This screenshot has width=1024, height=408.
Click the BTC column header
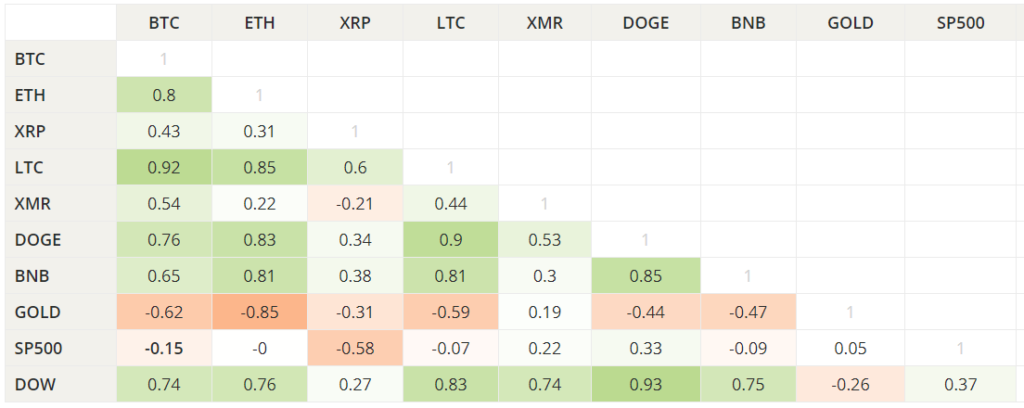click(x=163, y=22)
